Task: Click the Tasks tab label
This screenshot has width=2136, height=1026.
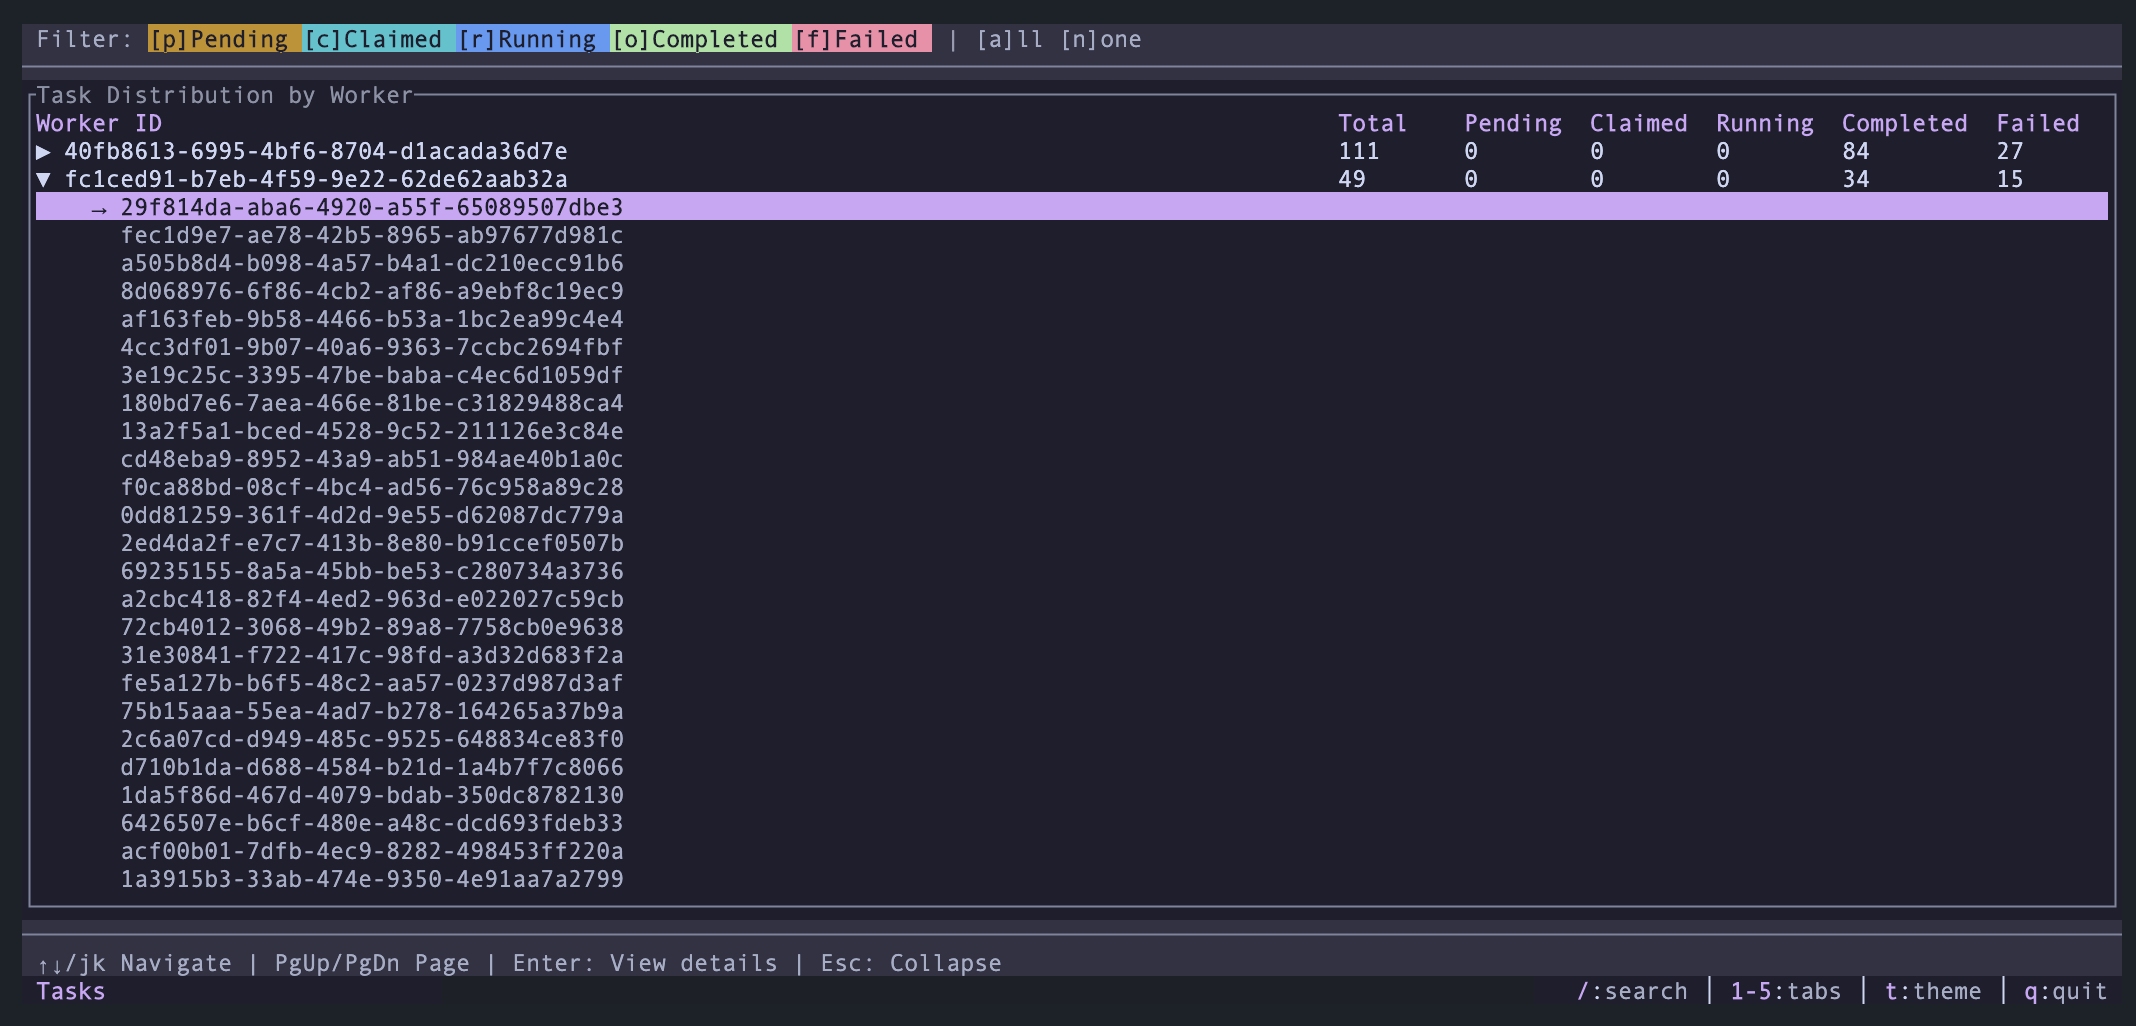Action: pyautogui.click(x=70, y=991)
